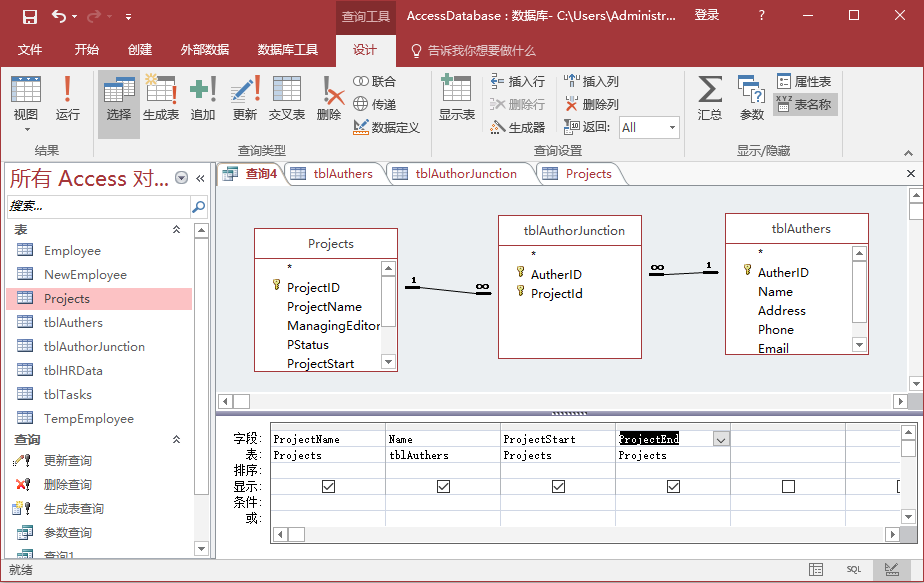Click Insert Rows (插入行)
This screenshot has height=583, width=924.
517,81
